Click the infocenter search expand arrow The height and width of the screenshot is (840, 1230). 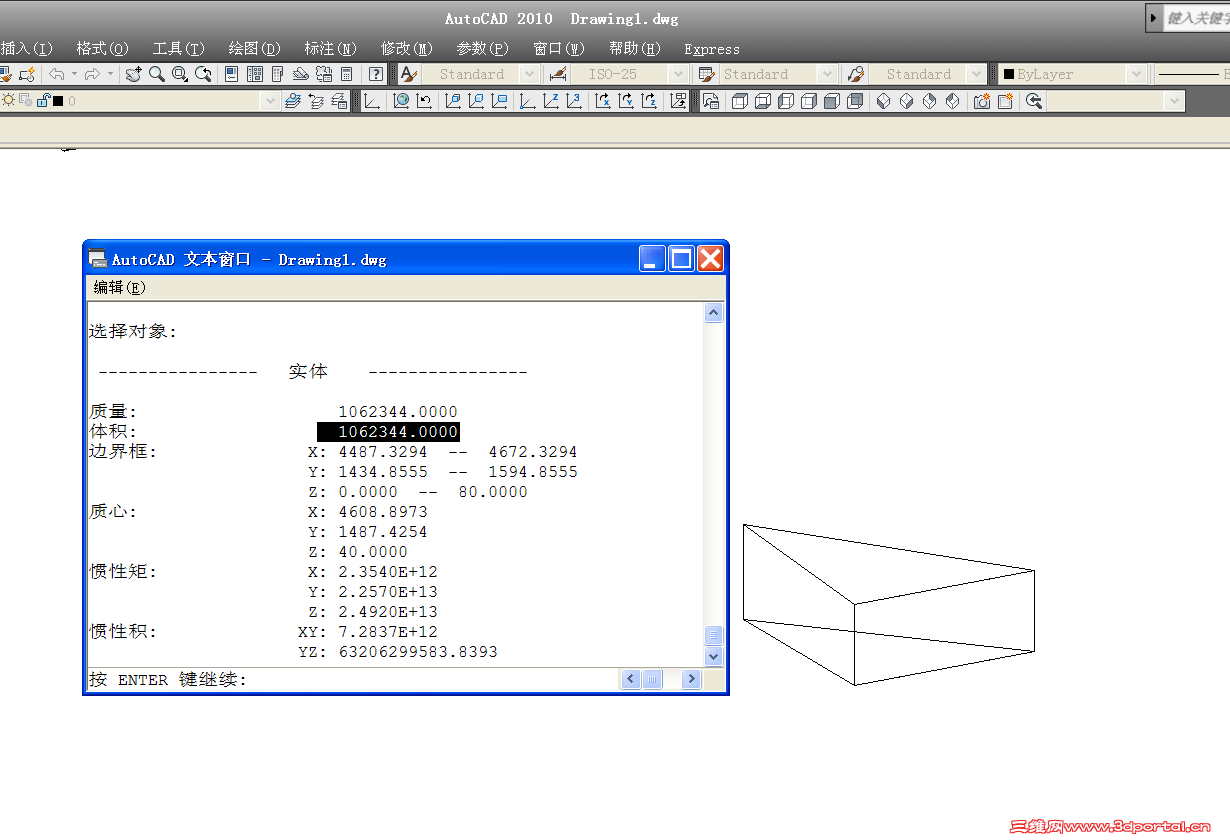click(x=1153, y=18)
